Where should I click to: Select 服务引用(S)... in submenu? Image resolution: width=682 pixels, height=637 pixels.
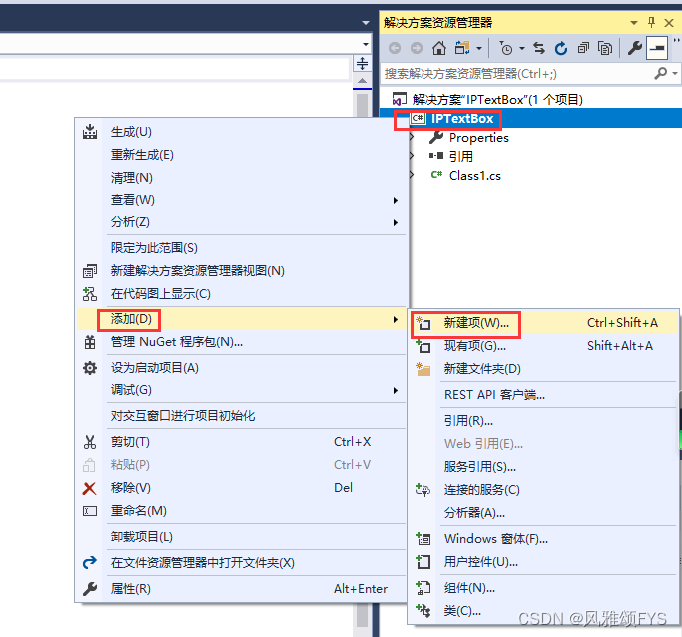click(544, 467)
